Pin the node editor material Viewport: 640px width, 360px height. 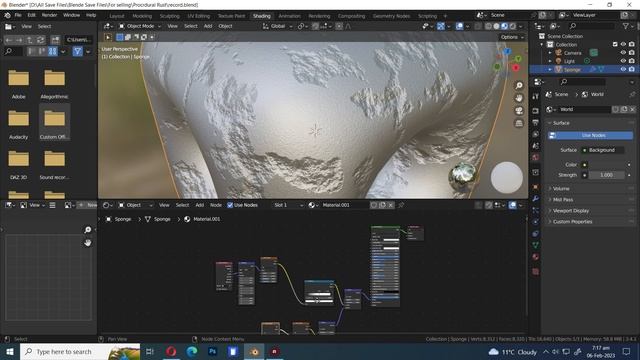tap(401, 205)
